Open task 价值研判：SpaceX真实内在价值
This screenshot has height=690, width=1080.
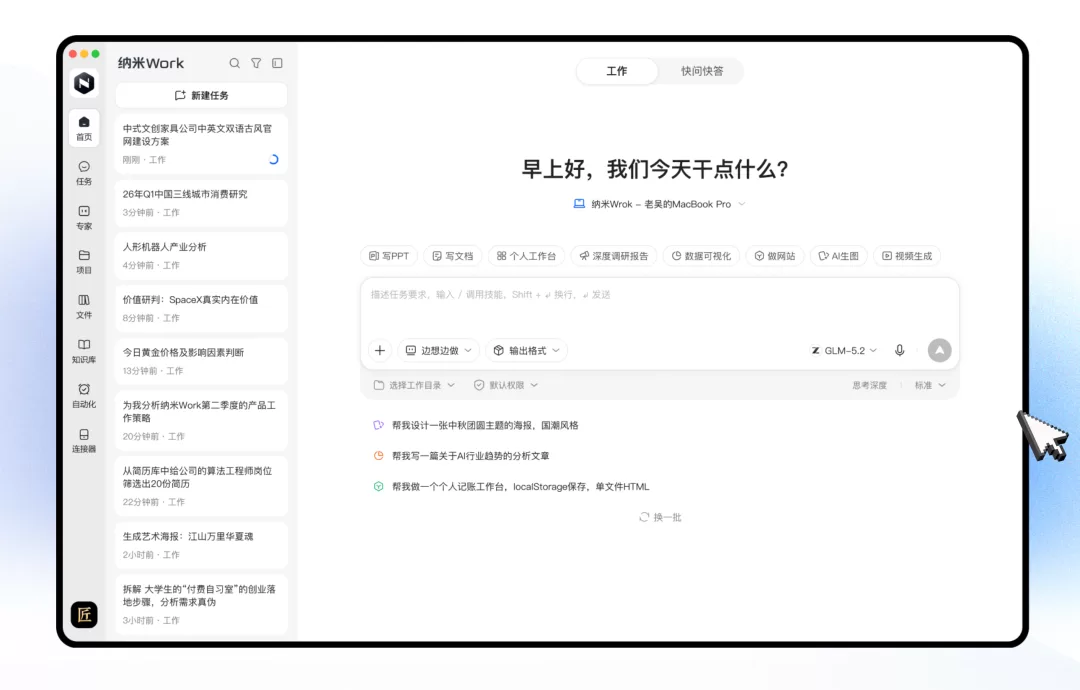[201, 309]
